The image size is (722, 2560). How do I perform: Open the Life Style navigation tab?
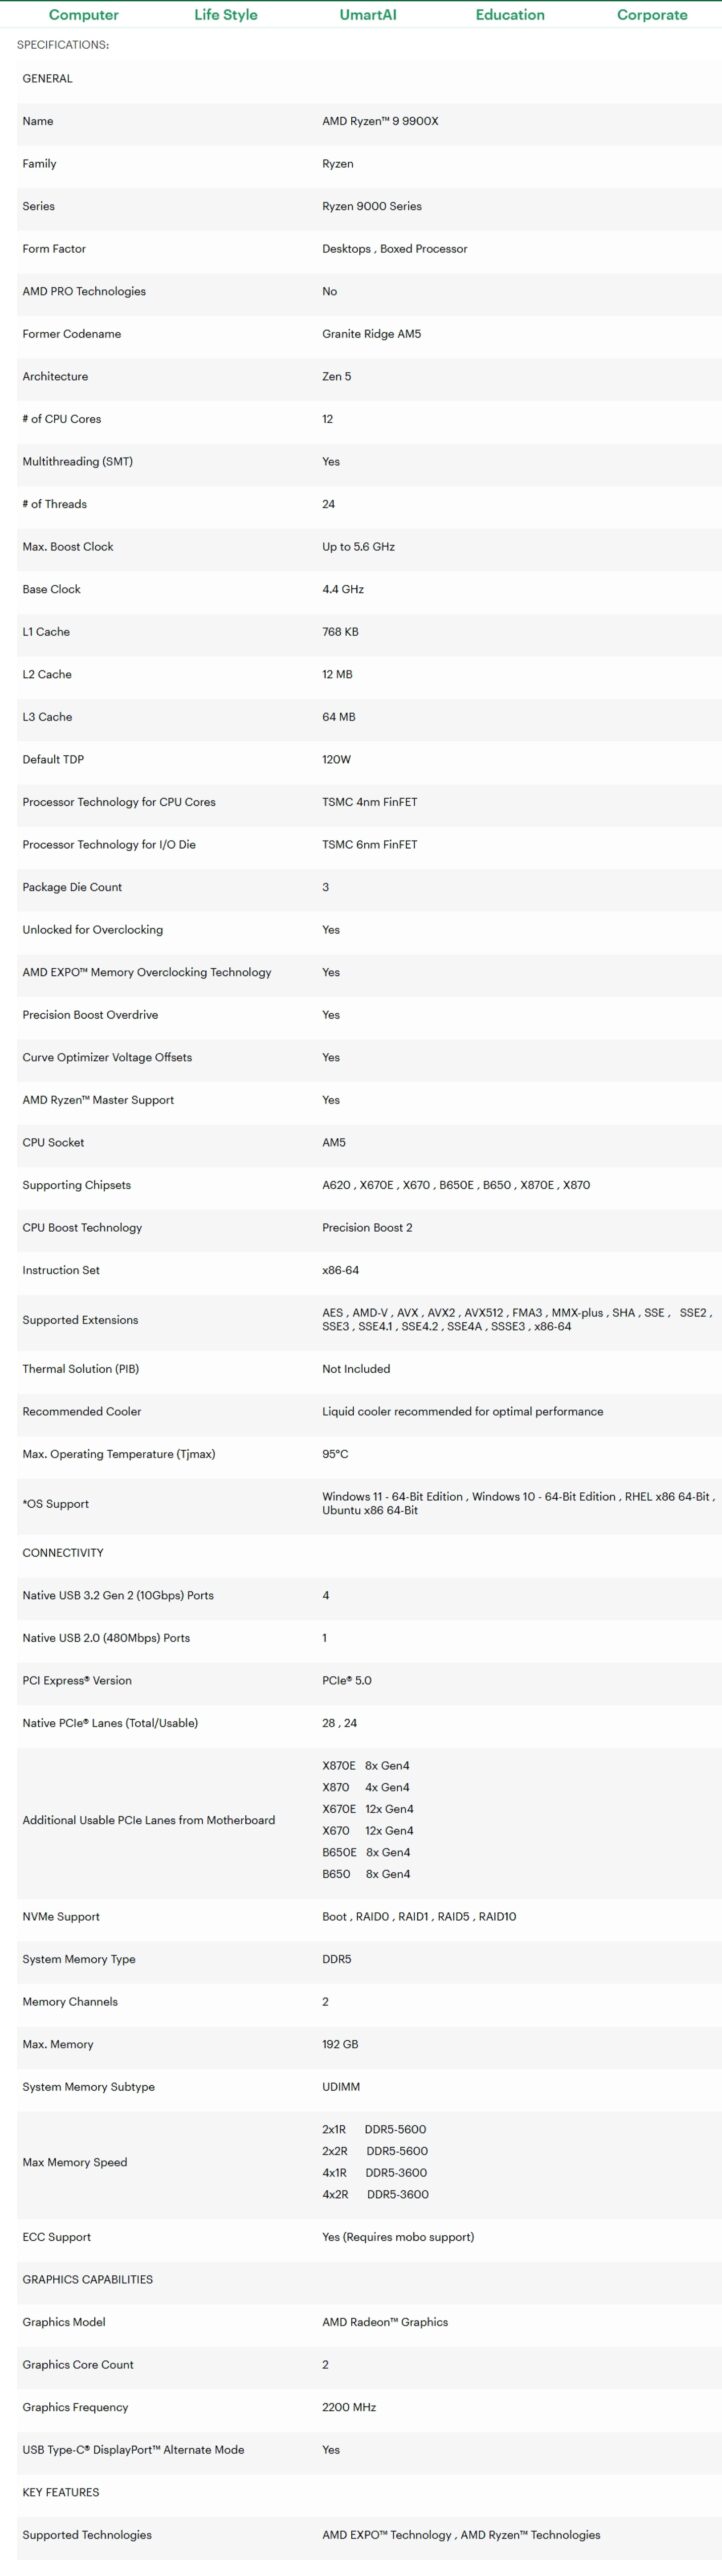[226, 15]
